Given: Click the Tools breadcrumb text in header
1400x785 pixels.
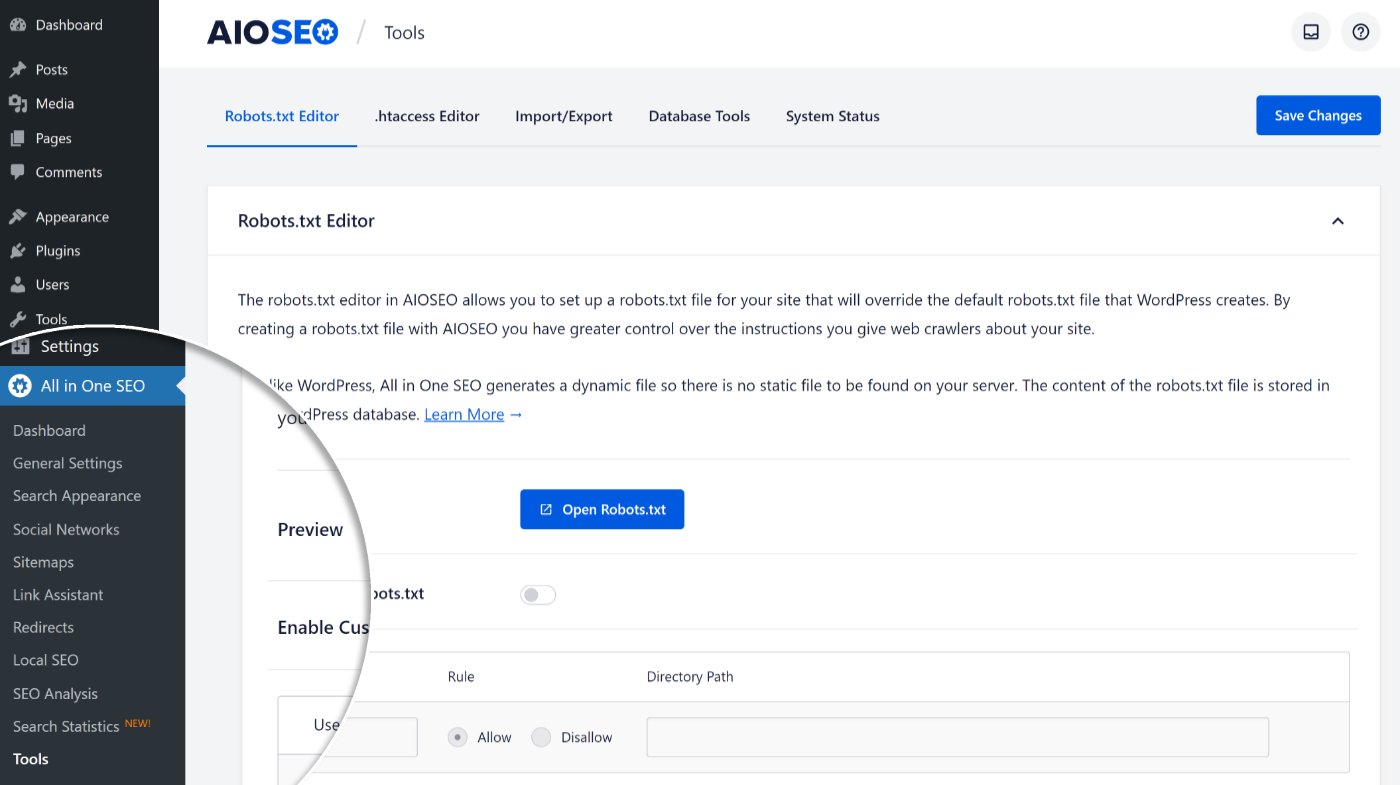Looking at the screenshot, I should coord(404,33).
